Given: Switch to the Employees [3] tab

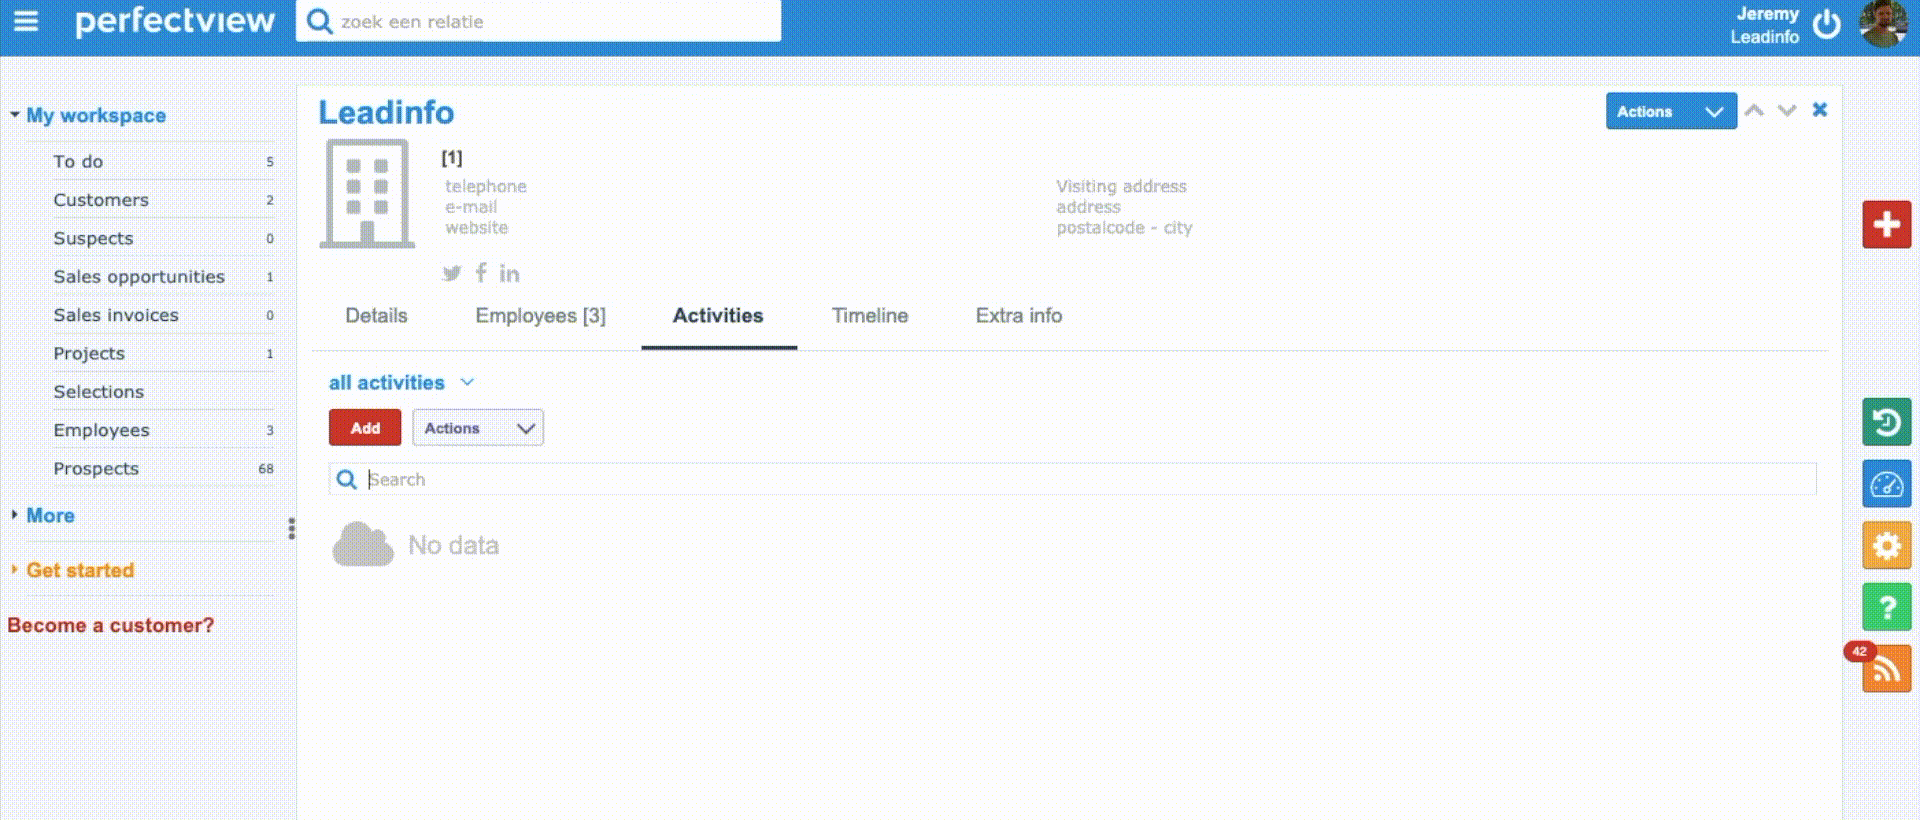Looking at the screenshot, I should click(x=540, y=316).
